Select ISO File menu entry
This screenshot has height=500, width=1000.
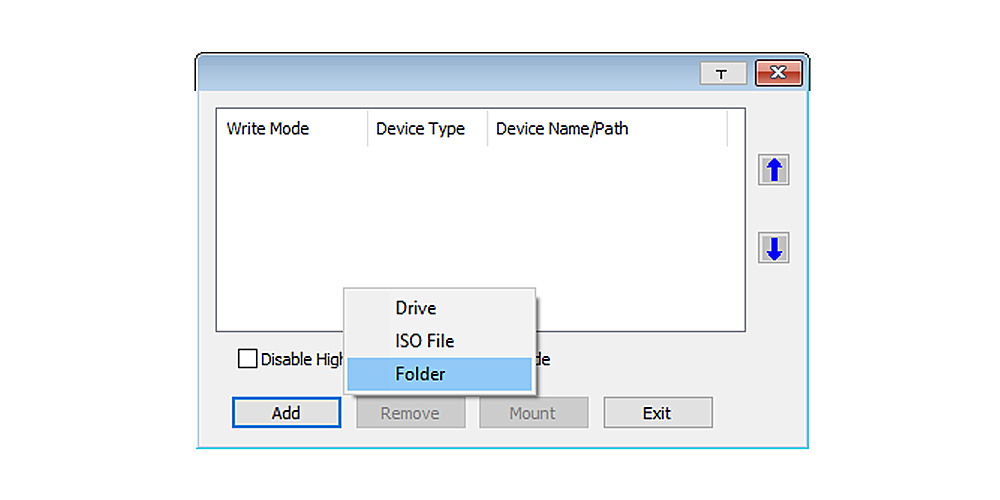425,341
